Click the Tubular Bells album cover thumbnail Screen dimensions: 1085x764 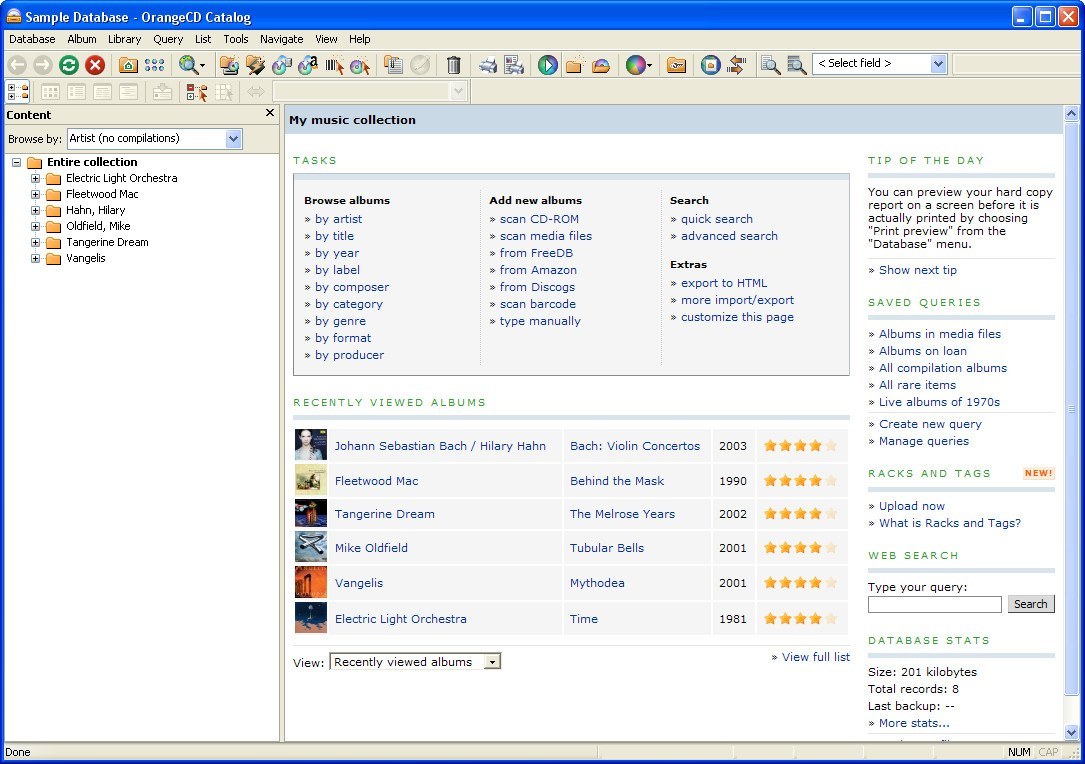(x=311, y=547)
